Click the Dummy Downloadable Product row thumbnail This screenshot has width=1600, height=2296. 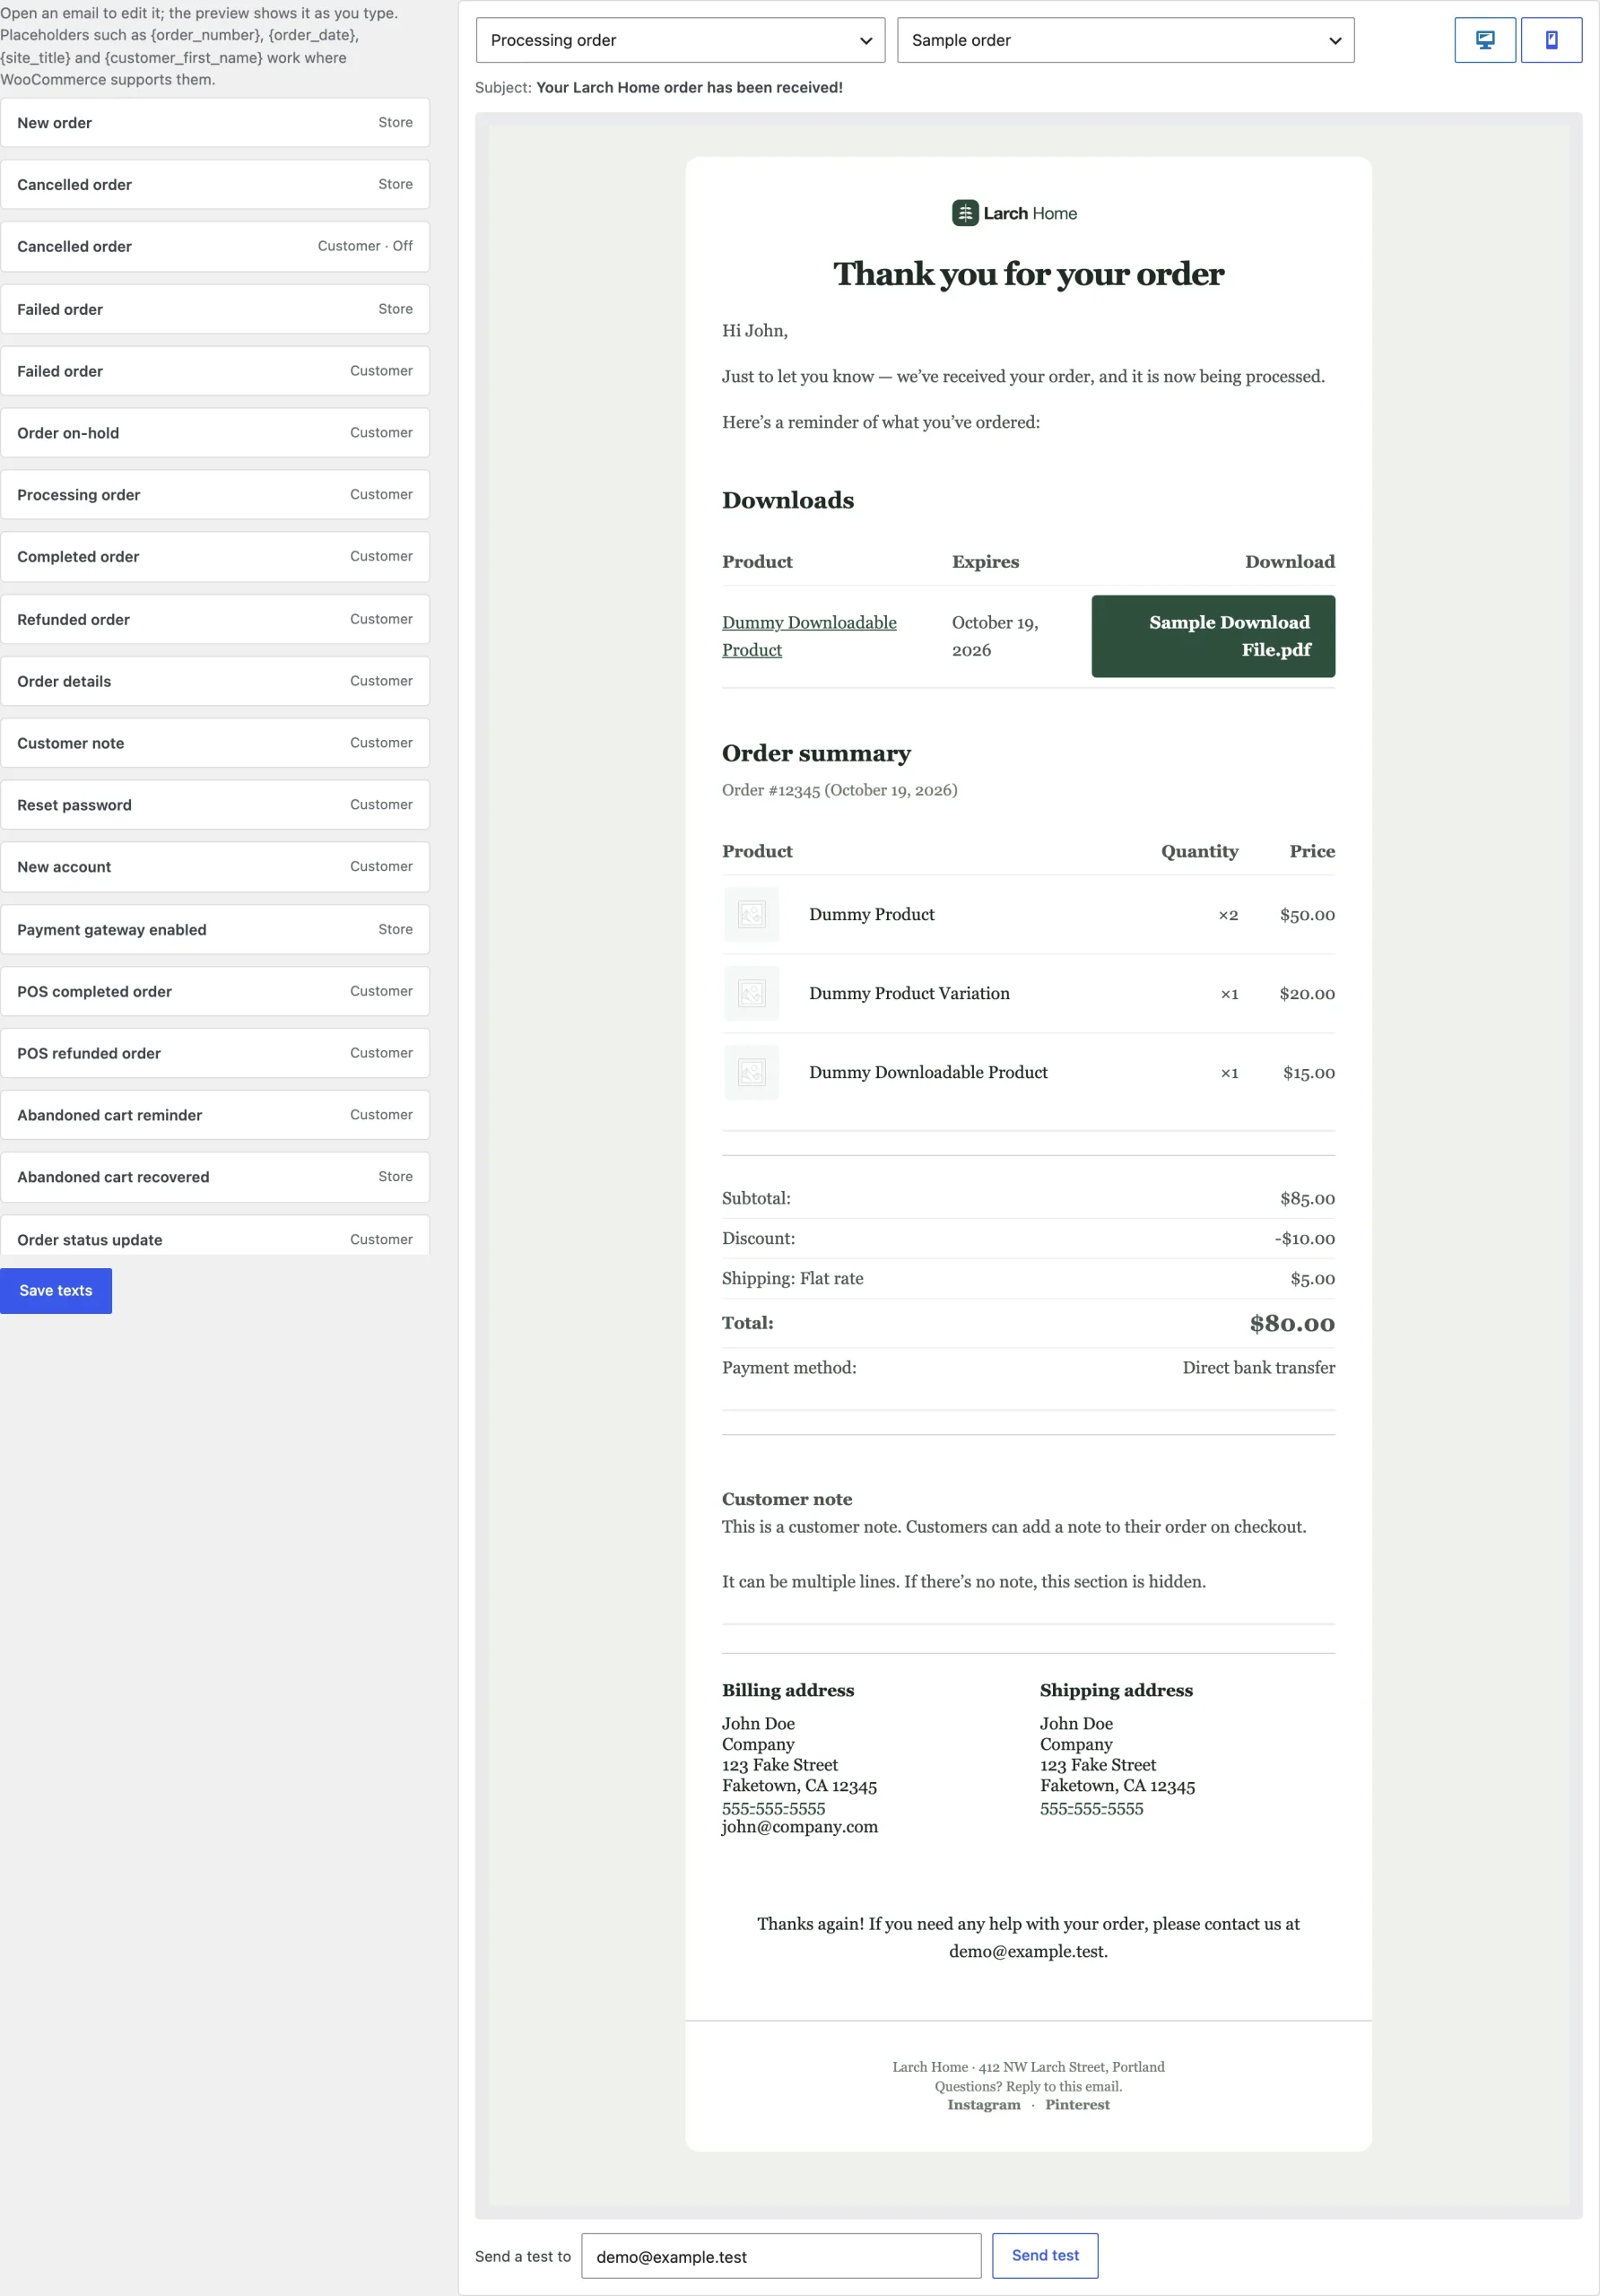coord(751,1072)
